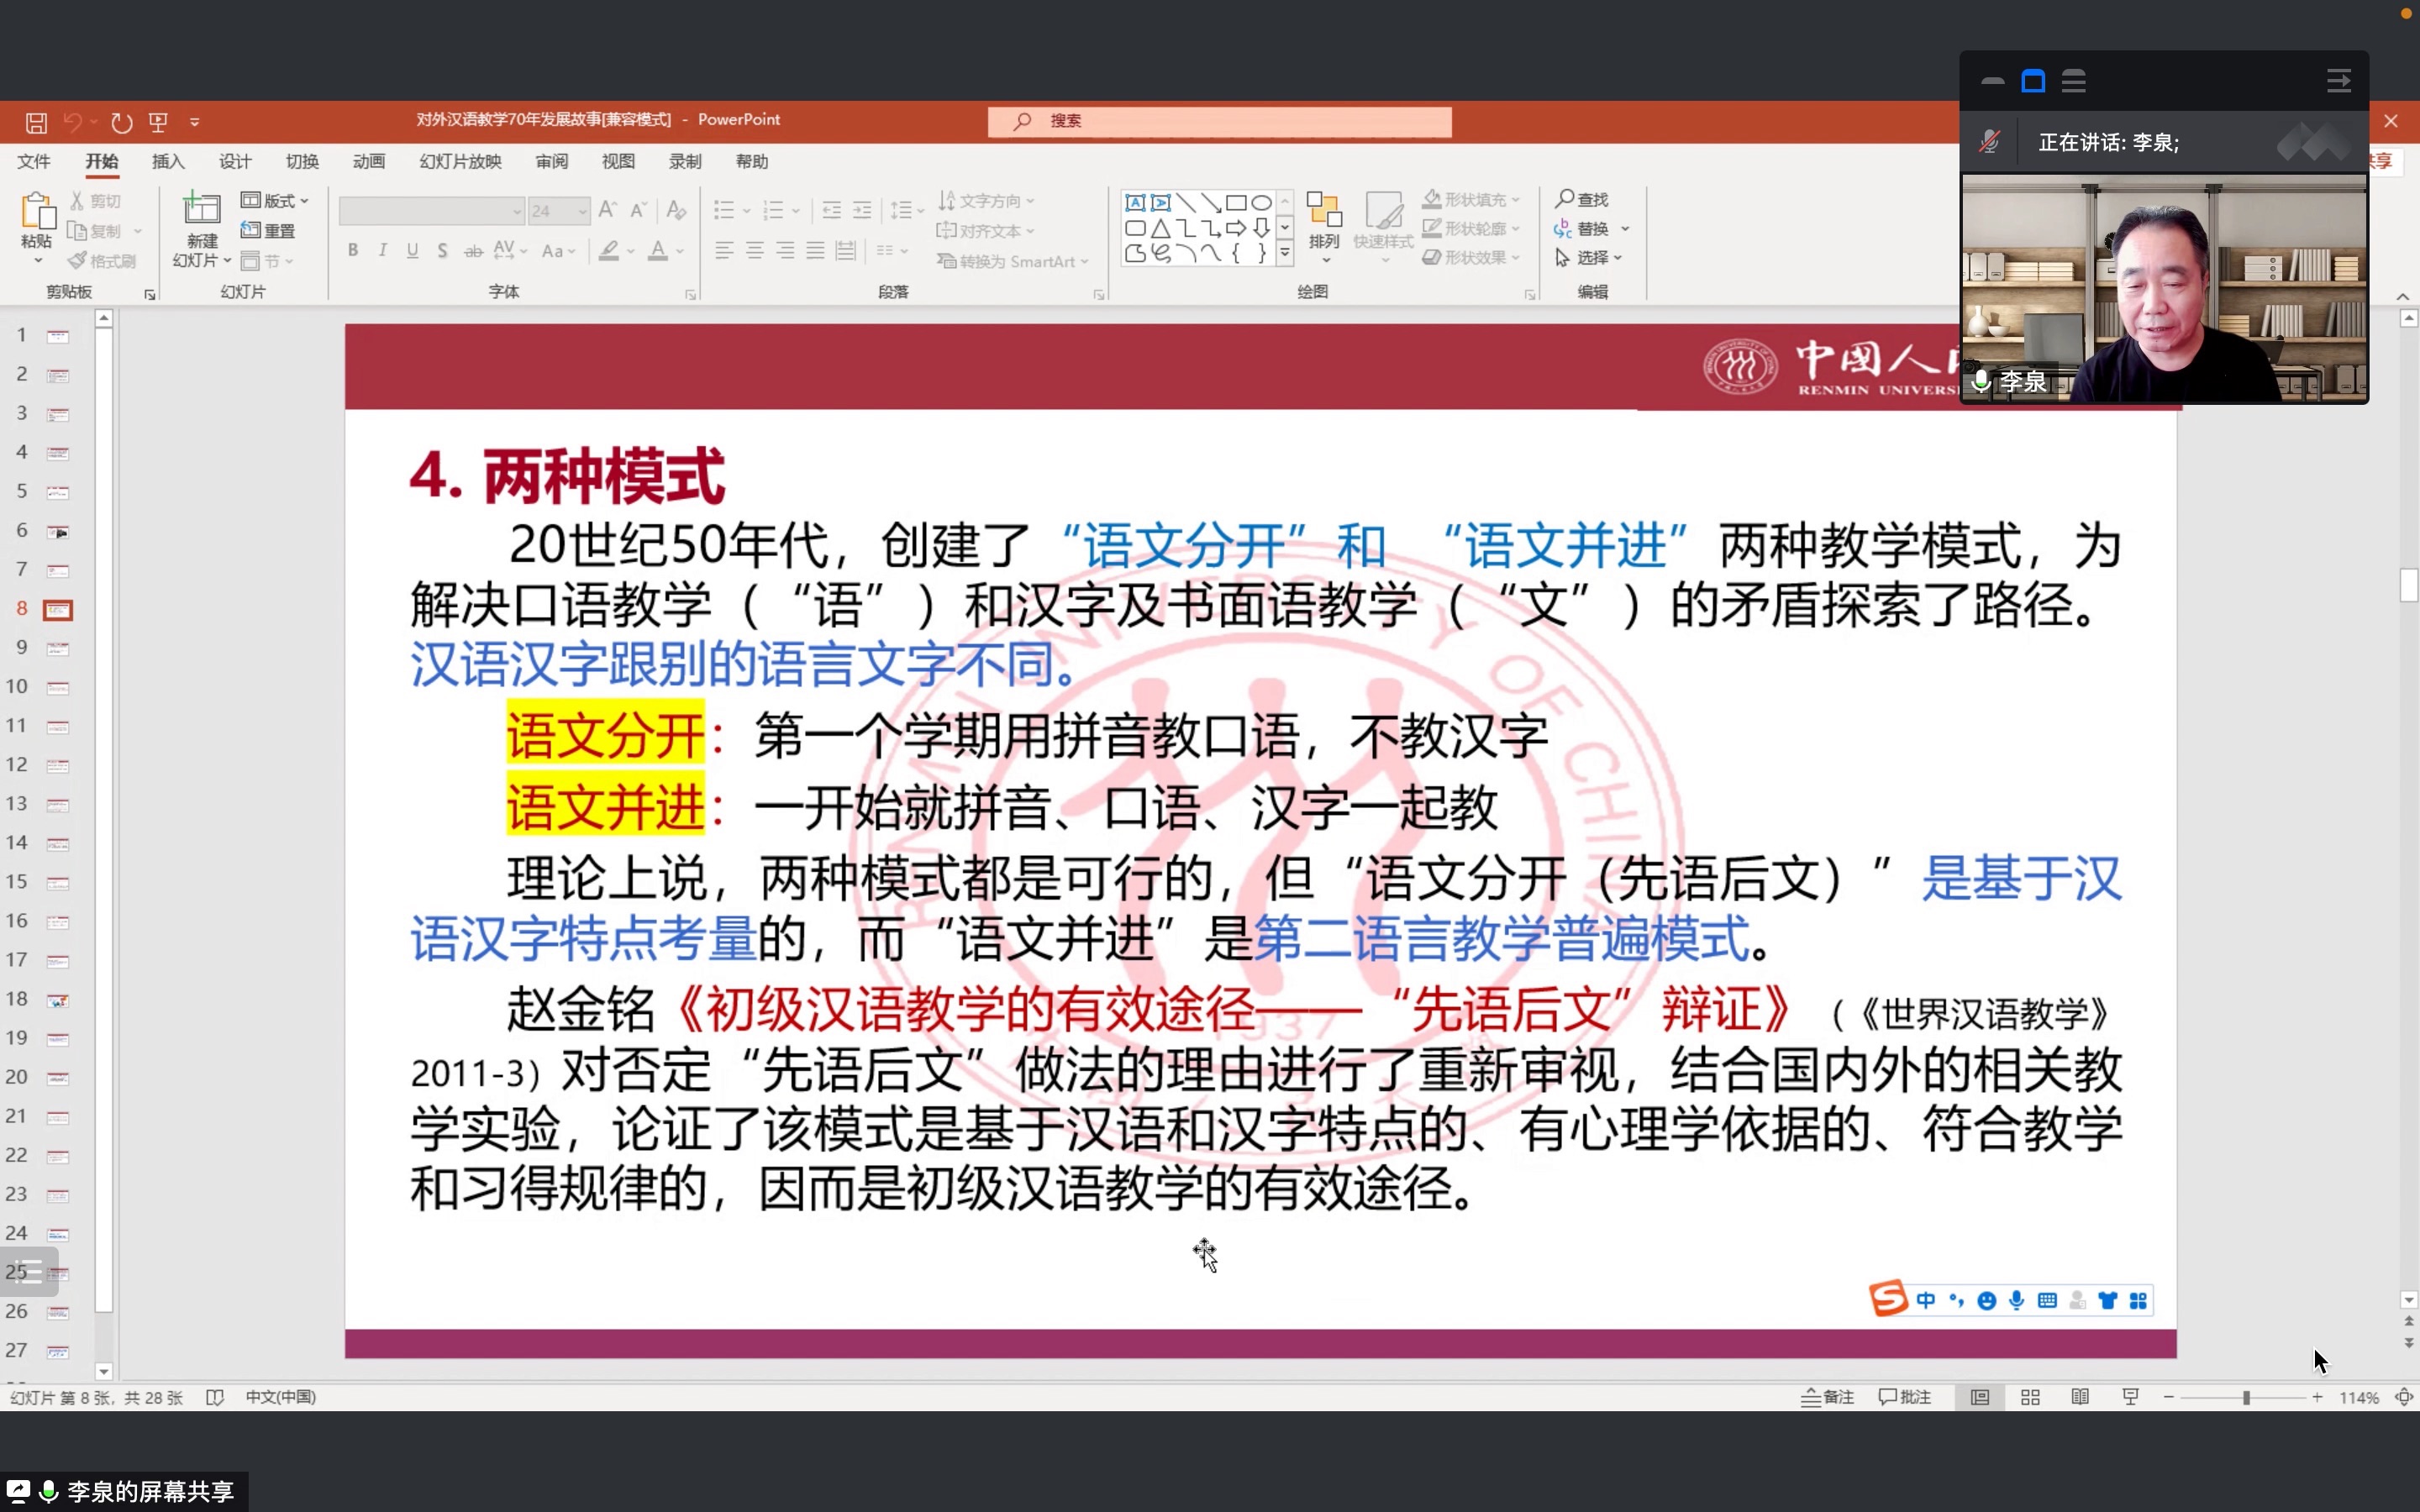This screenshot has width=2420, height=1512.
Task: Click the 选择 select button
Action: coord(1588,258)
